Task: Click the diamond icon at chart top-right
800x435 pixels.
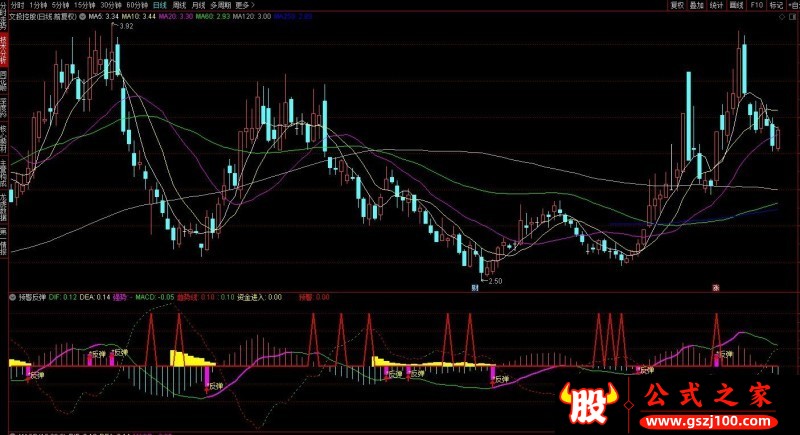Action: point(782,17)
